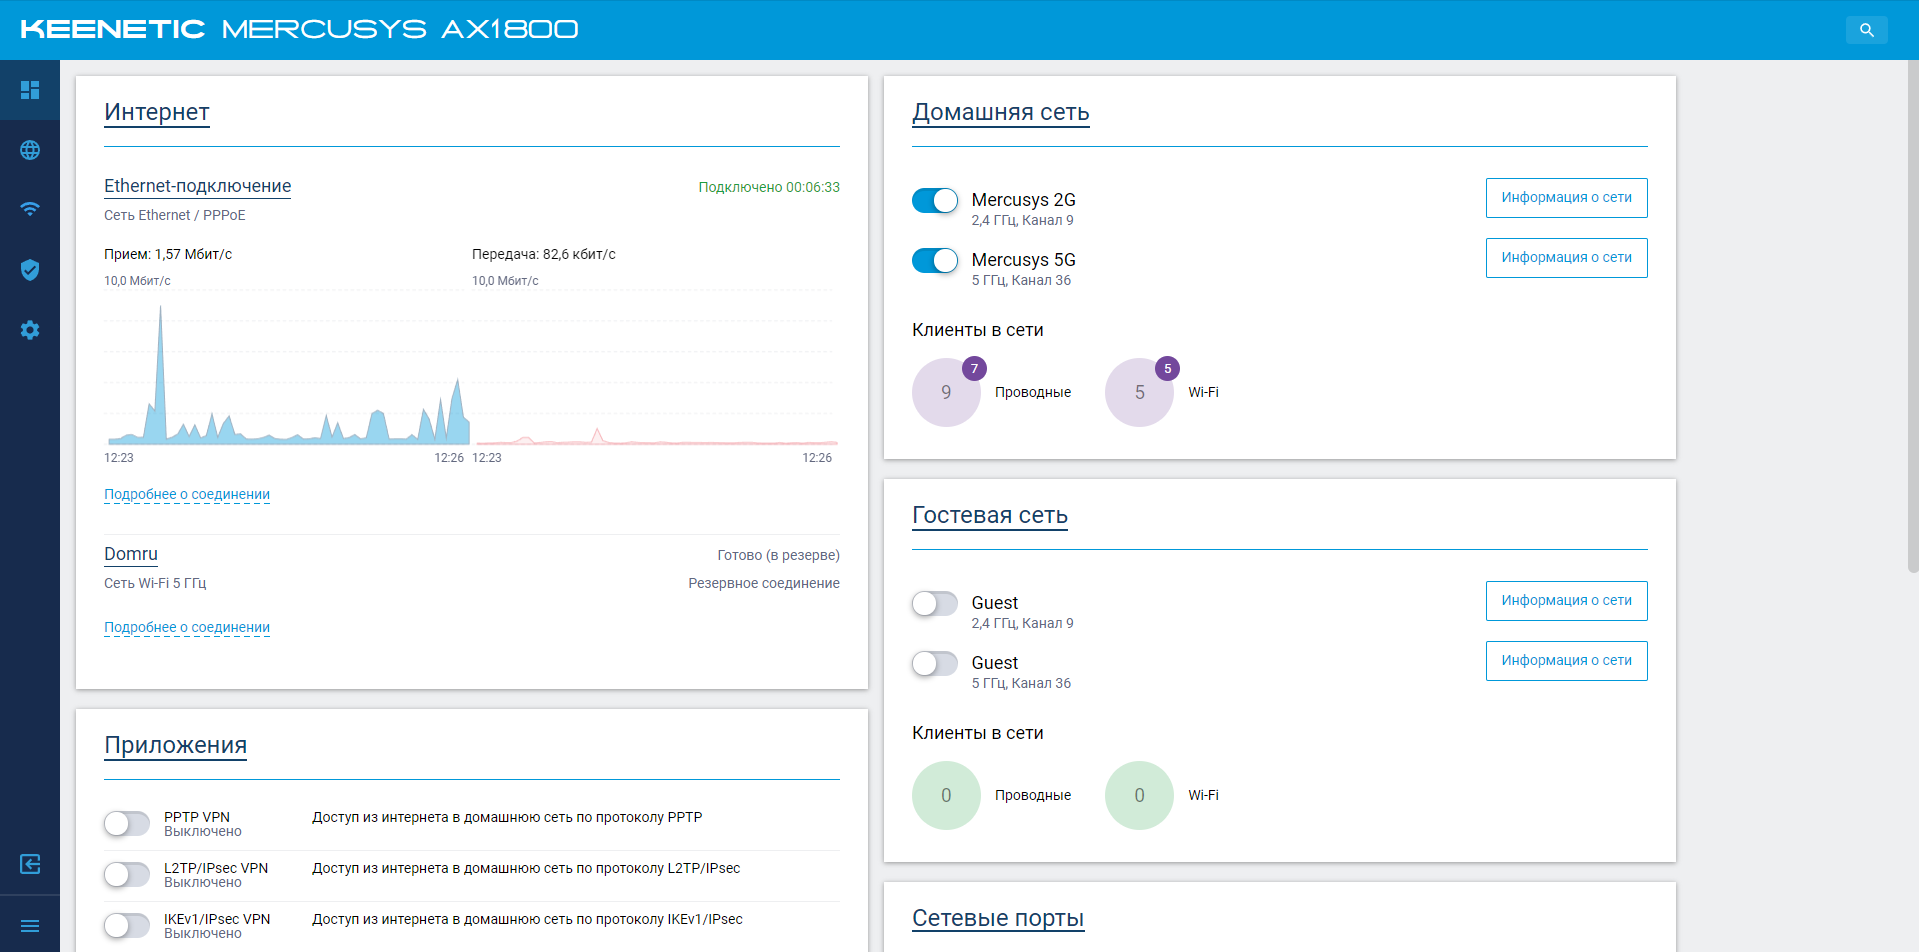
Task: Turn off Mercusys 5G network
Action: click(x=935, y=260)
